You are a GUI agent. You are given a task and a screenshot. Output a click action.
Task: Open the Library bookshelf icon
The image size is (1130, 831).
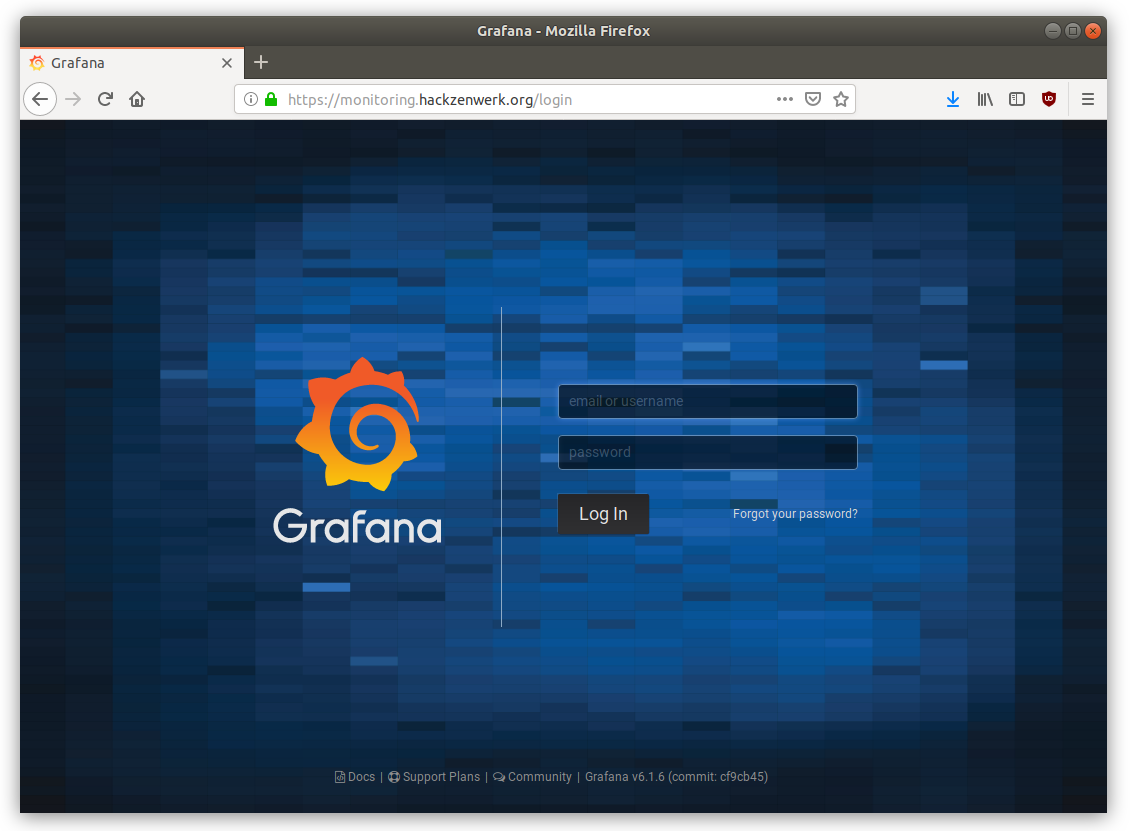985,99
